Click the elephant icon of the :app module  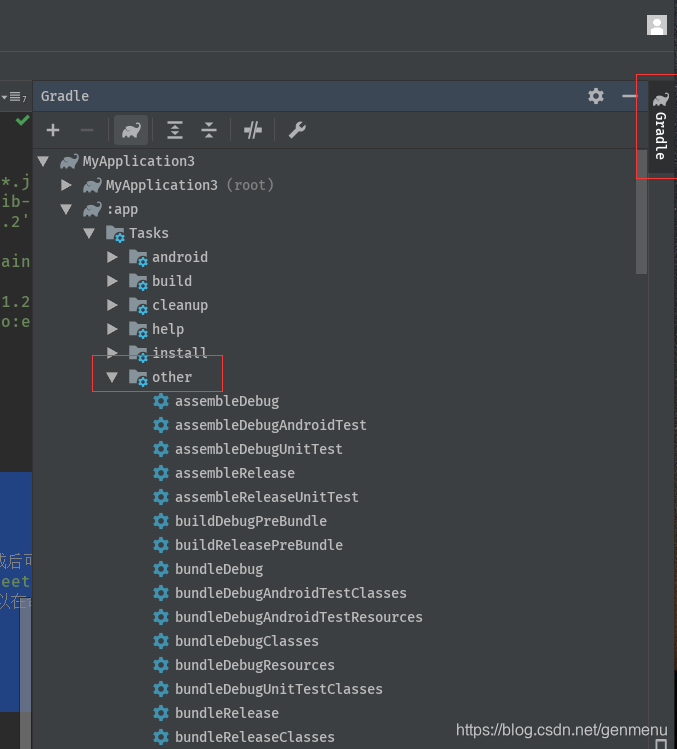[92, 209]
